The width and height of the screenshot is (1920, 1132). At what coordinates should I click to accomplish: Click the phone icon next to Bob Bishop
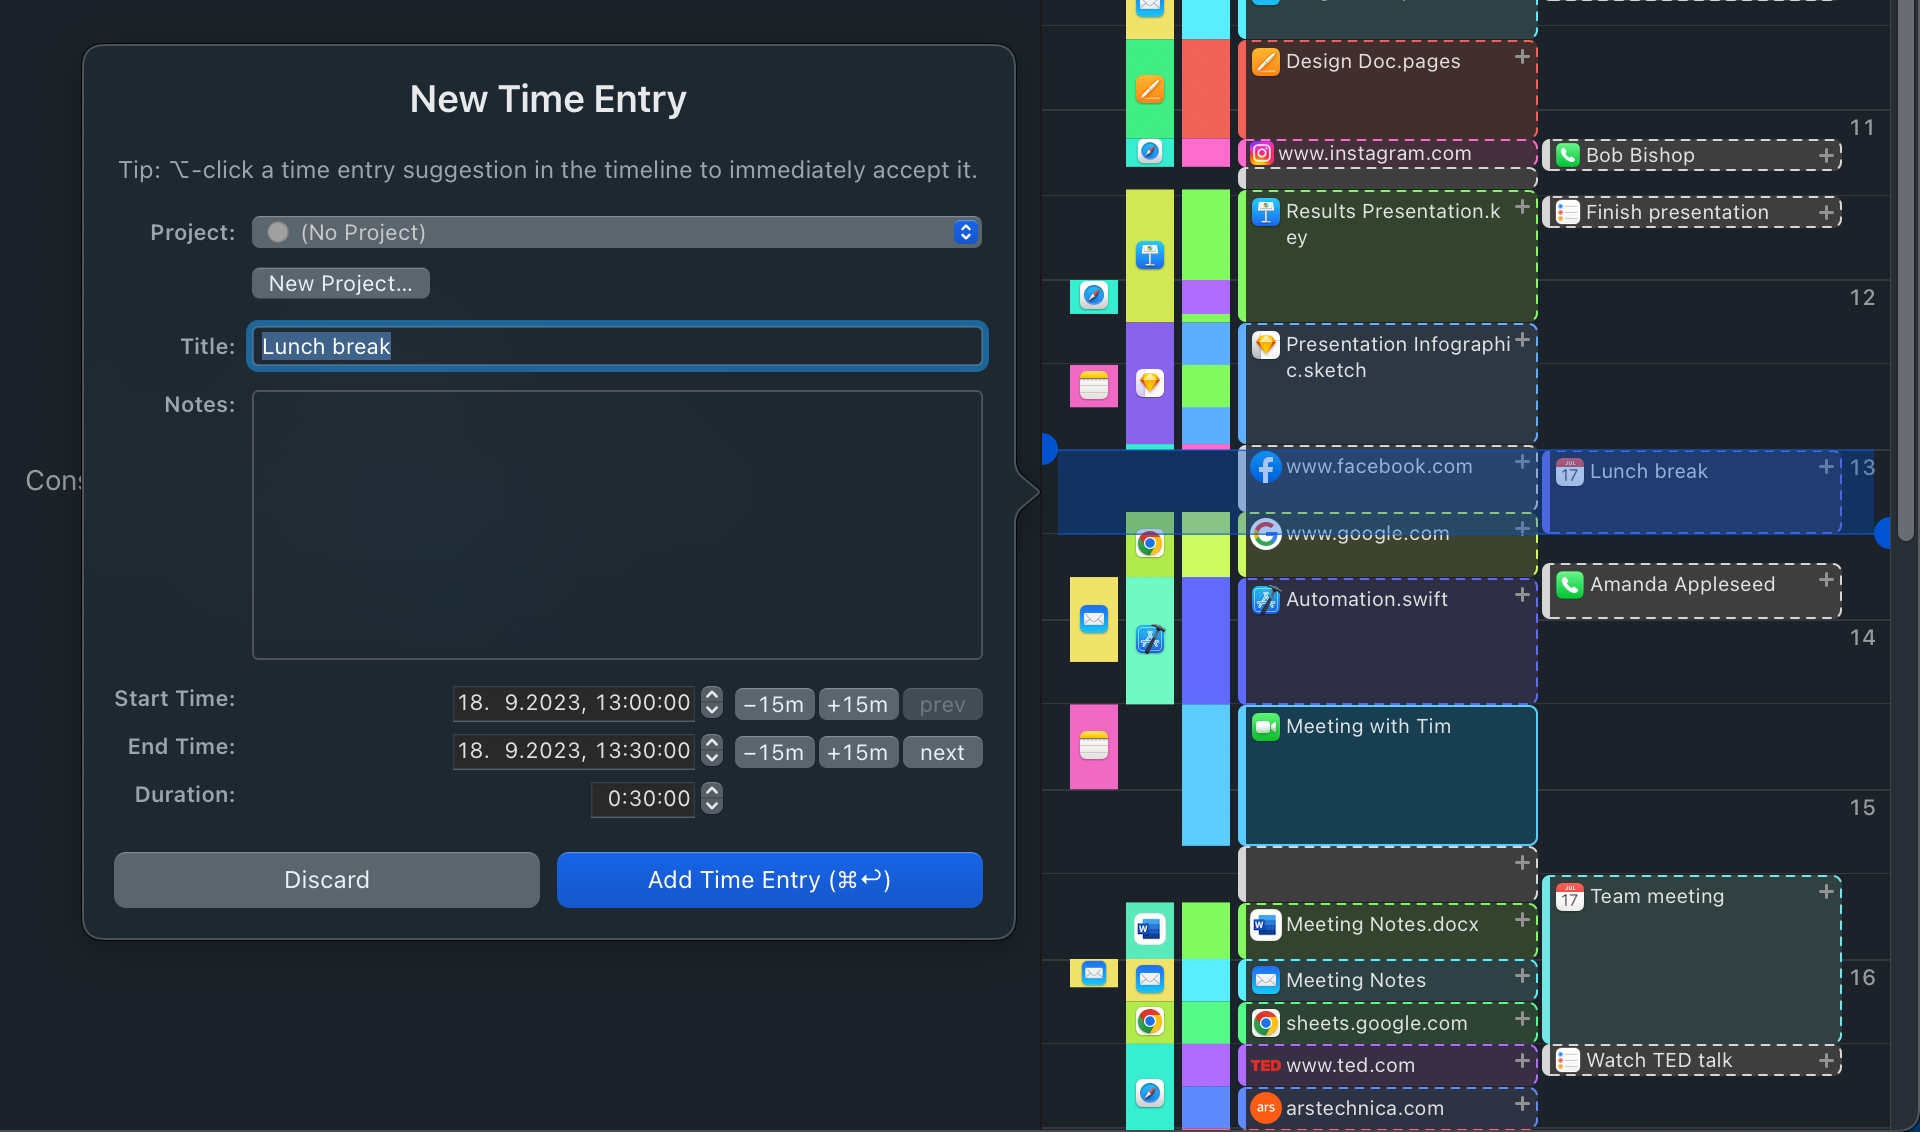[x=1567, y=155]
